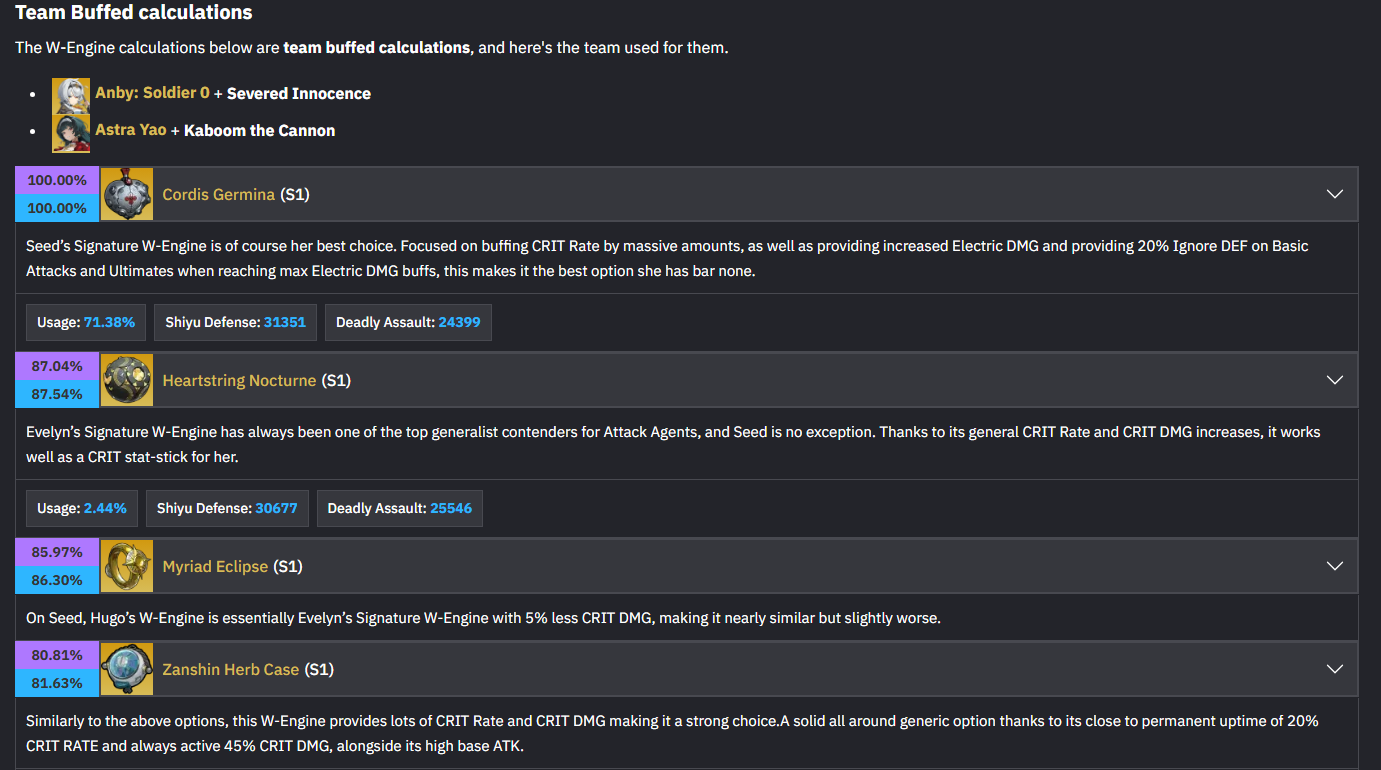
Task: Click the Anby: Soldier 0 portrait icon
Action: (x=71, y=96)
